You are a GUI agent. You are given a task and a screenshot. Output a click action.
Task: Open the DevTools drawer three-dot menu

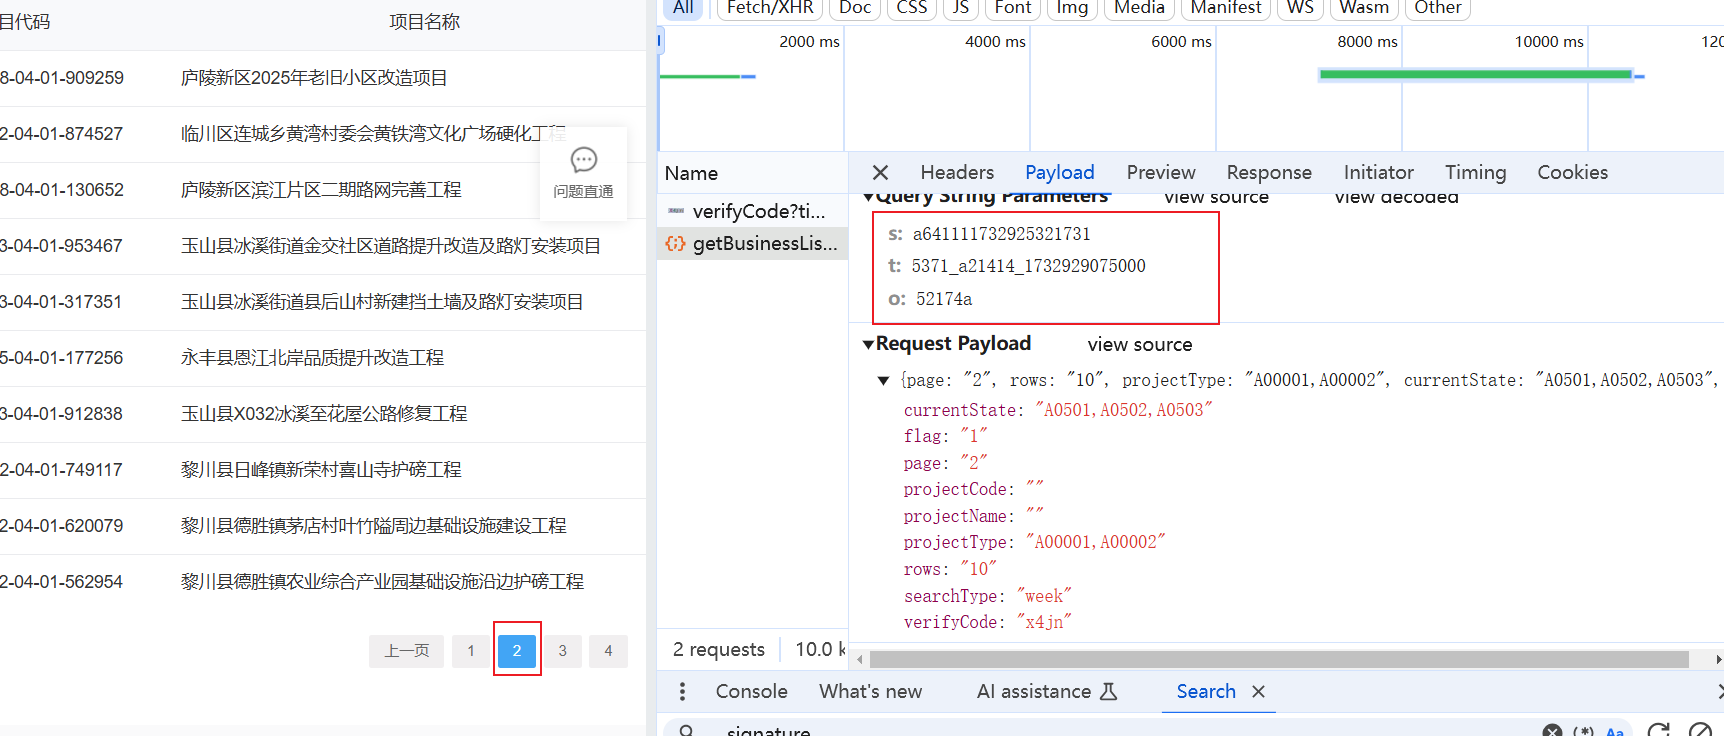coord(682,691)
